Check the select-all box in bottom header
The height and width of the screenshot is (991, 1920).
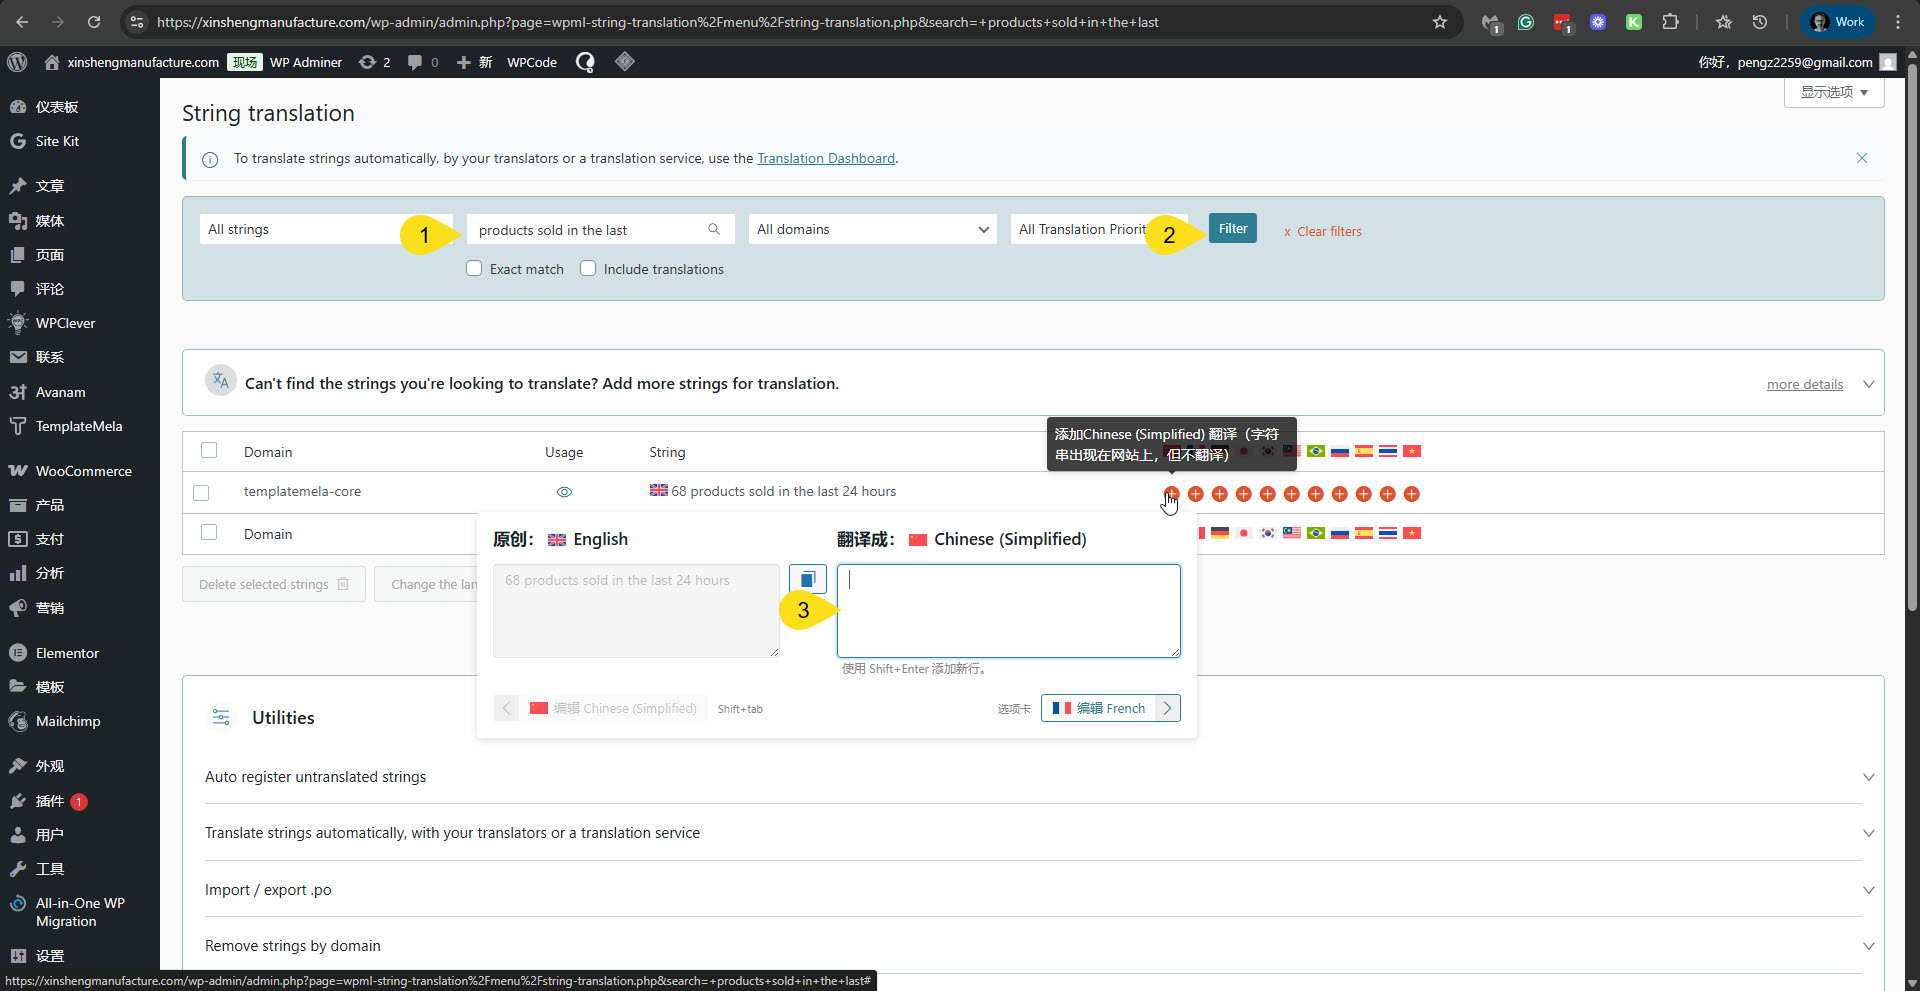tap(209, 532)
